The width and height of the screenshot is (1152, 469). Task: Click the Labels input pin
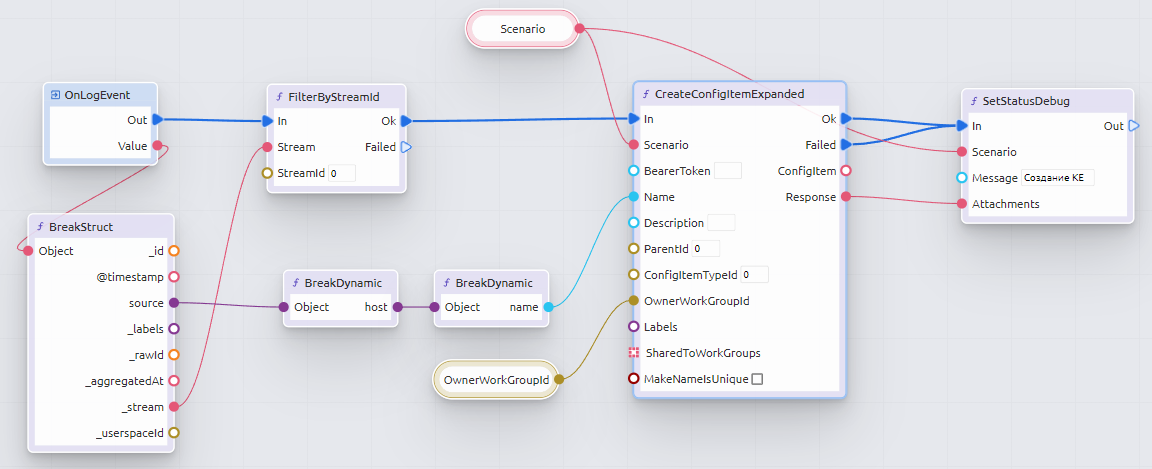pos(633,326)
